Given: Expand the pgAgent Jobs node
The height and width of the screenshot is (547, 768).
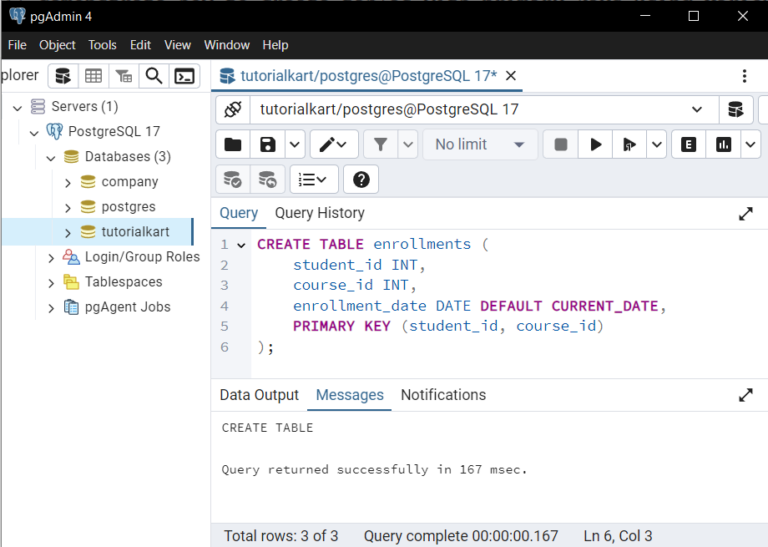Looking at the screenshot, I should (51, 308).
